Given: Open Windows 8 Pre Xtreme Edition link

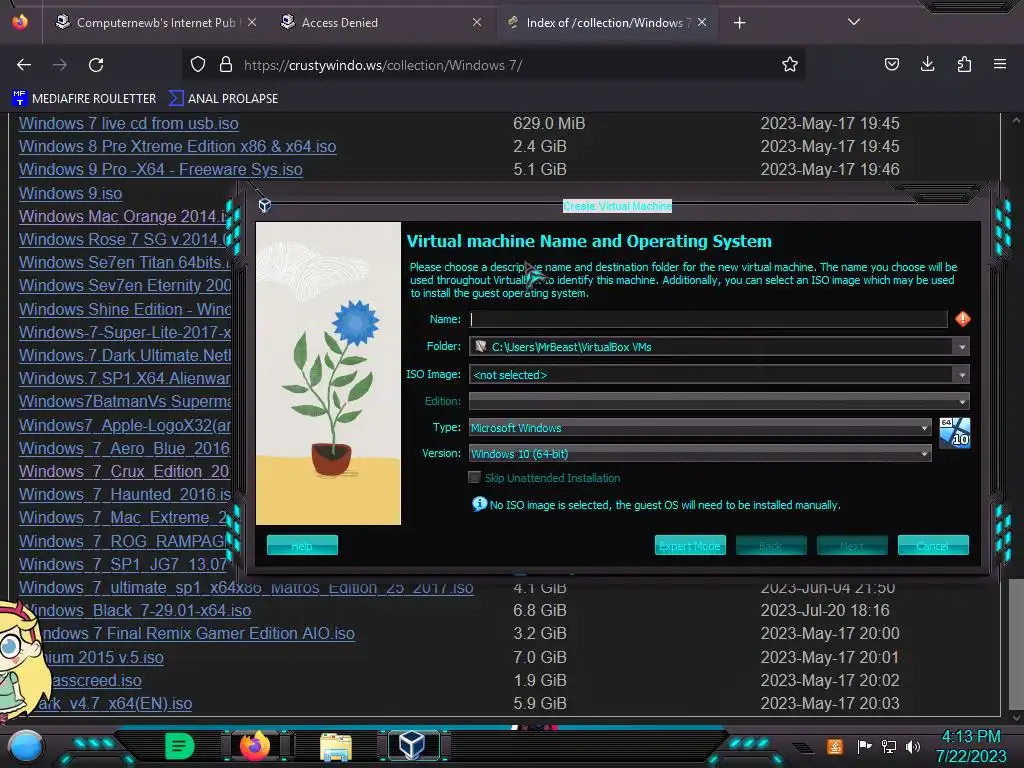Looking at the screenshot, I should [178, 146].
